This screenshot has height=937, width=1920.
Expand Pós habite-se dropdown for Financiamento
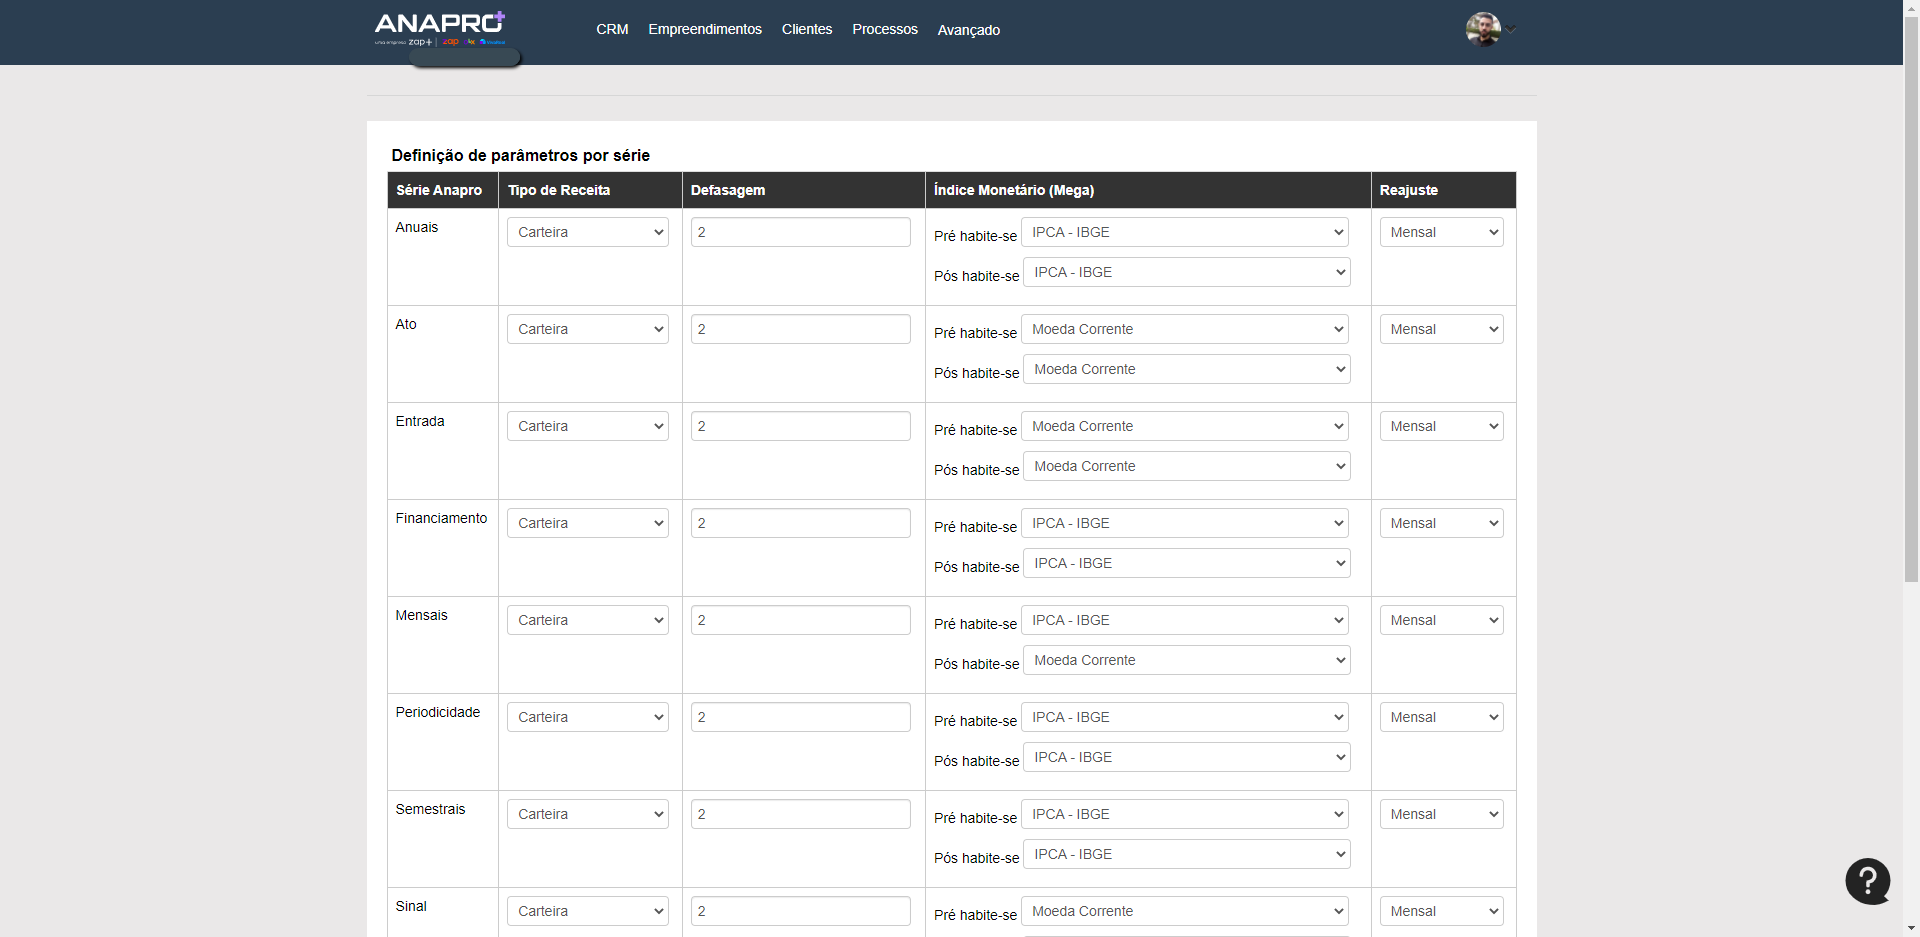pos(1186,563)
